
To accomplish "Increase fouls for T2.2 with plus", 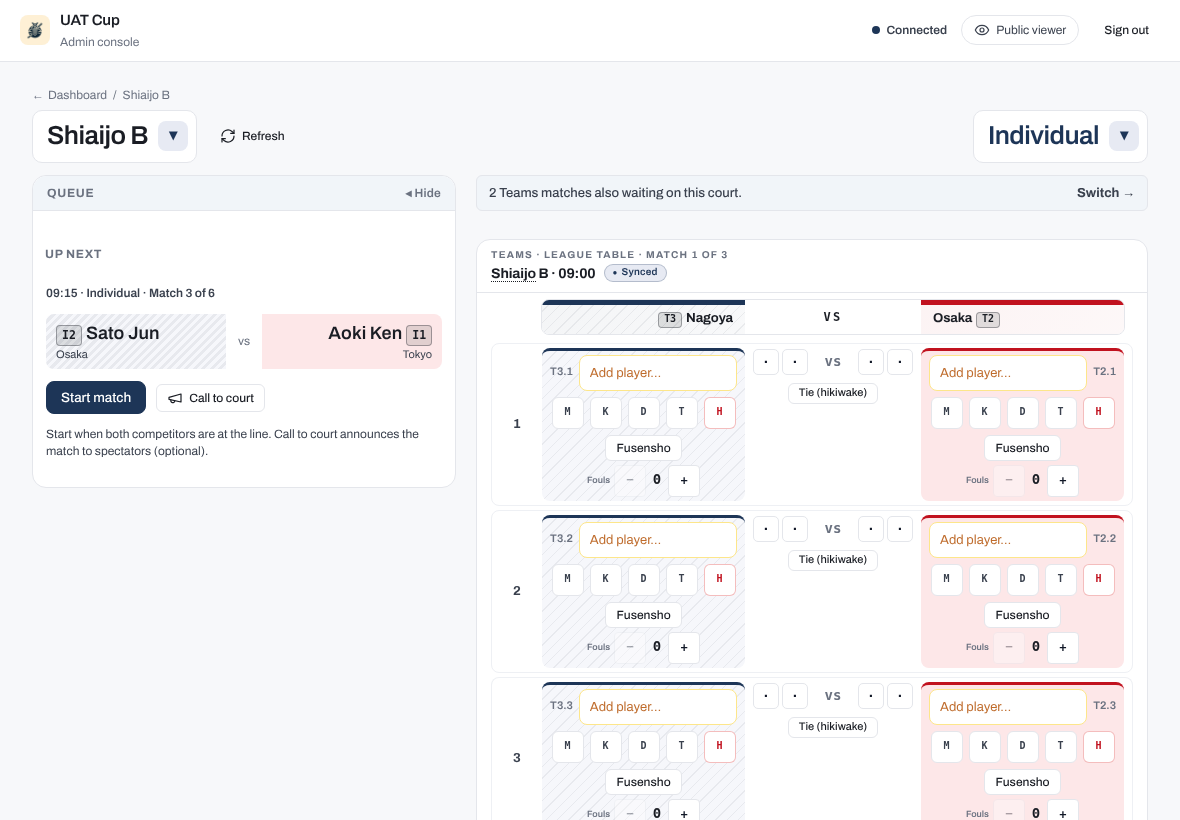I will (1063, 647).
